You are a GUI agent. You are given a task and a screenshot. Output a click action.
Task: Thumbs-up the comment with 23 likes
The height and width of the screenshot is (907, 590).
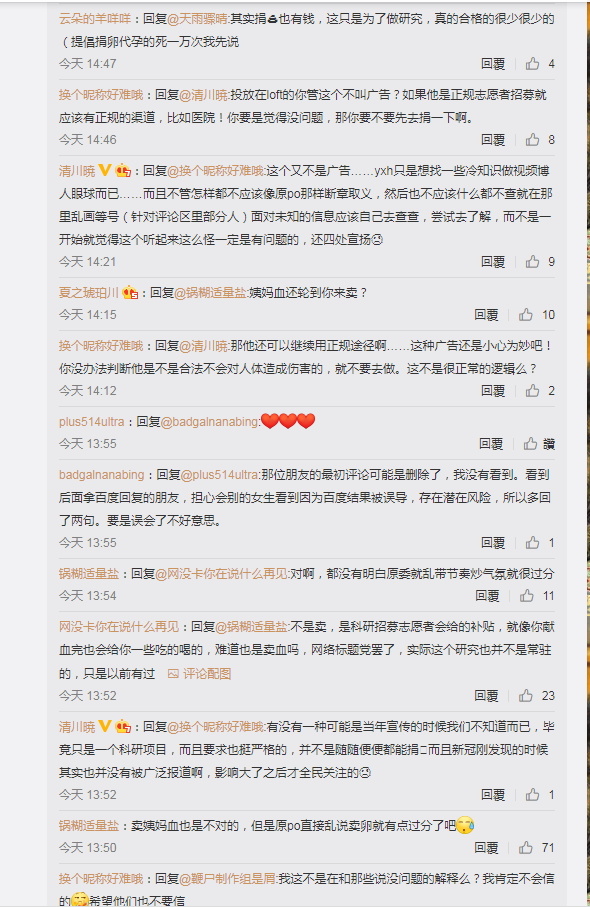point(525,695)
